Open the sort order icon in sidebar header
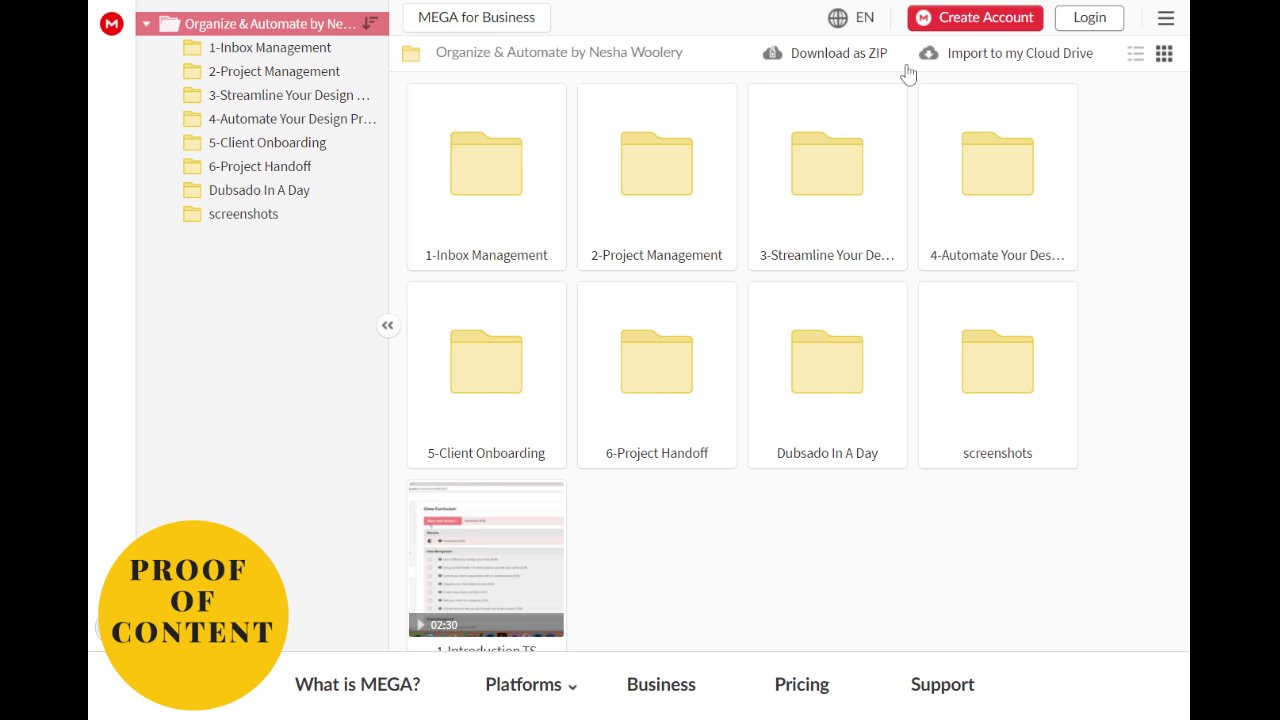The image size is (1280, 720). 370,23
